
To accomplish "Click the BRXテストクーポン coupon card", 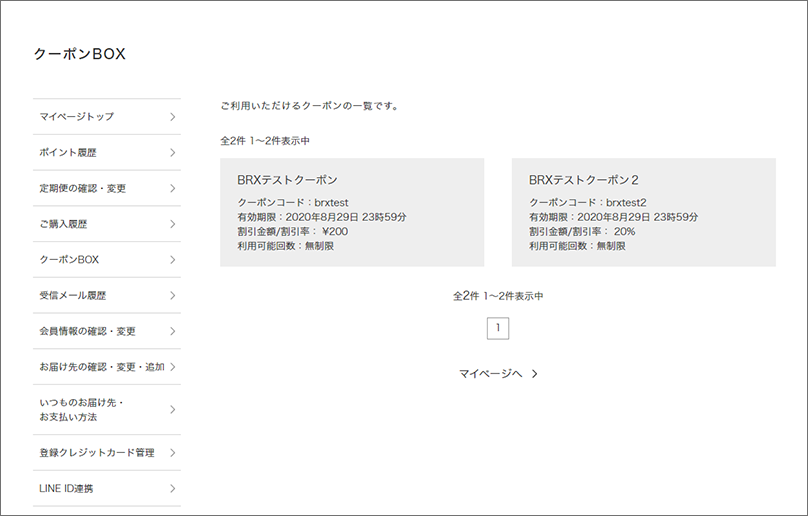I will tap(352, 212).
